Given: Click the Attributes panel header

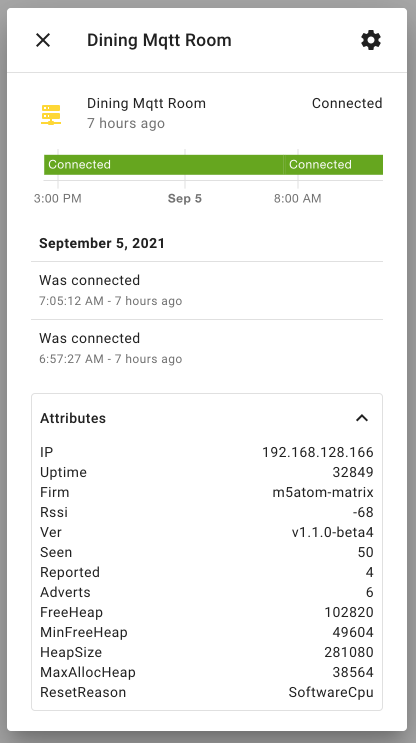Looking at the screenshot, I should pos(207,418).
